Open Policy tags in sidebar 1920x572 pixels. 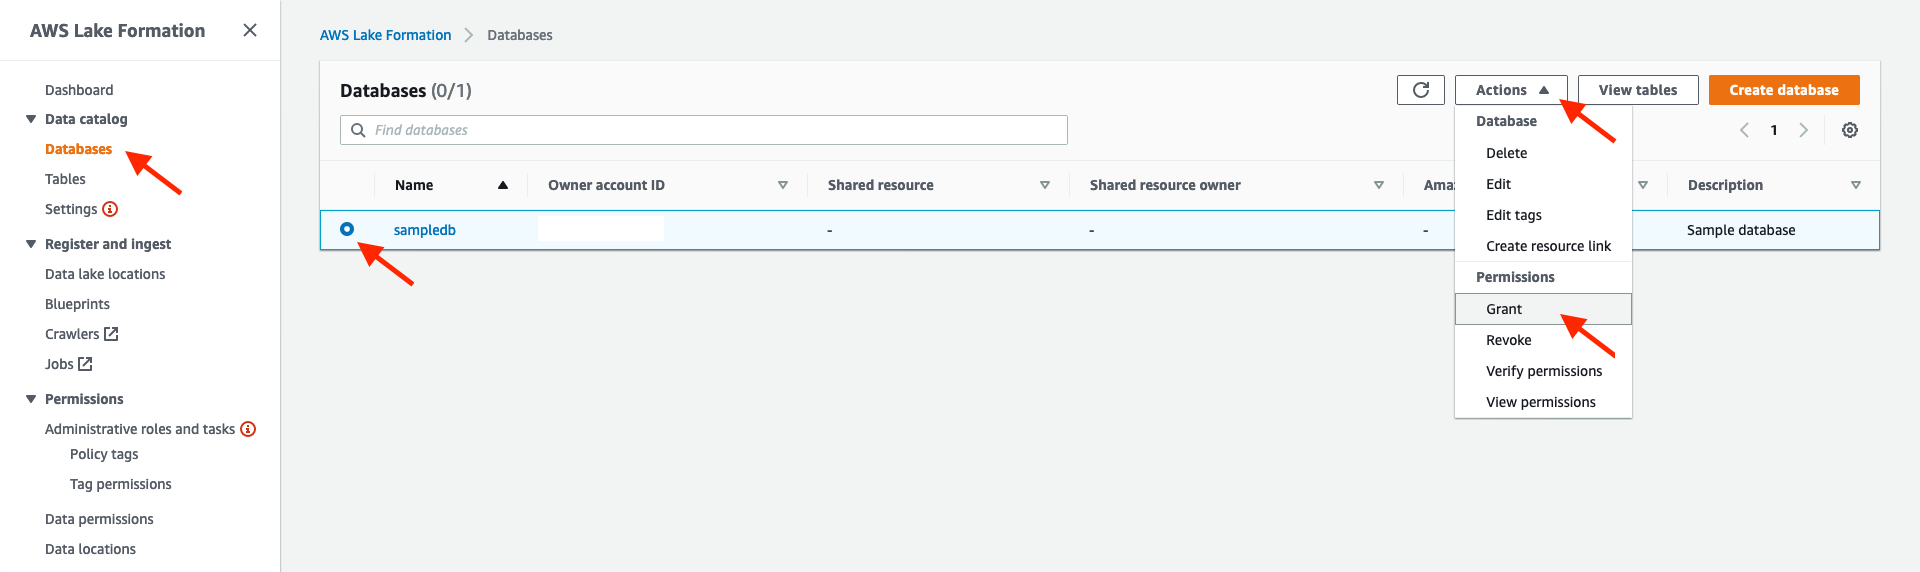click(104, 454)
